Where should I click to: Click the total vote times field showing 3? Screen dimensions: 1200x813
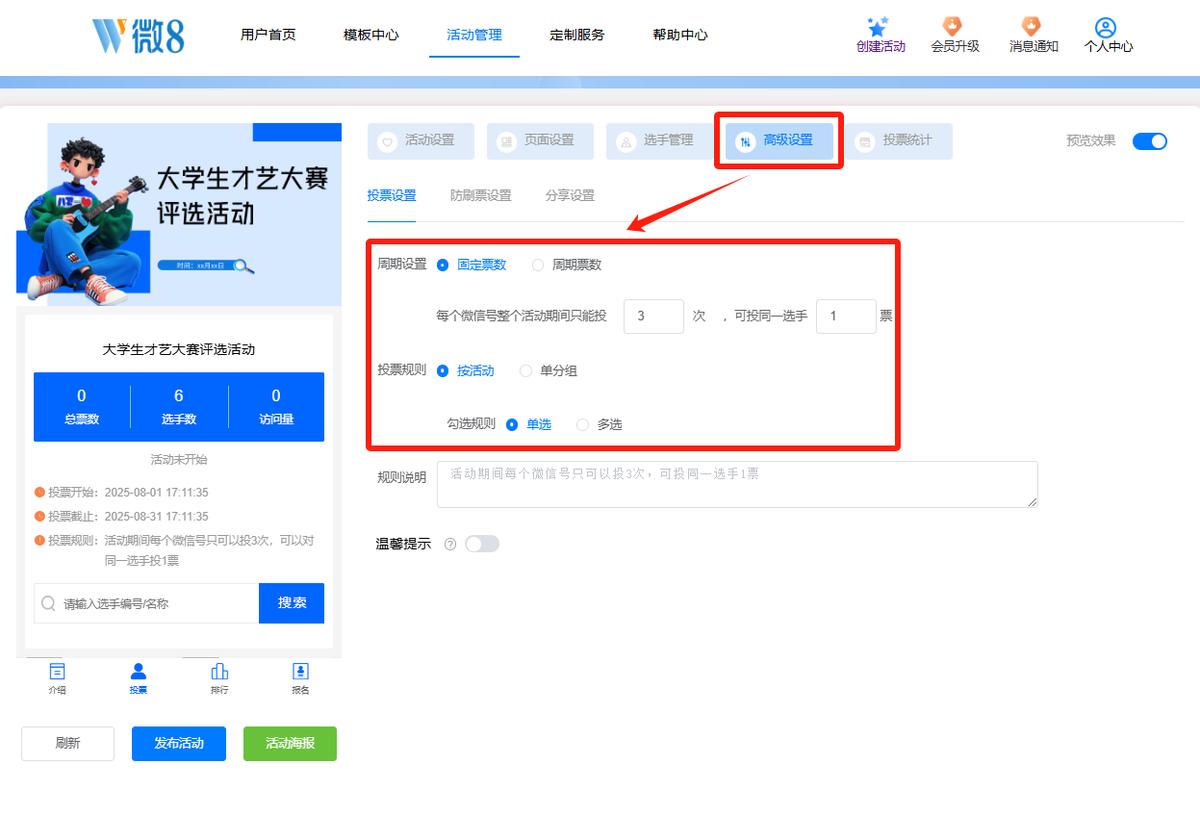click(x=654, y=317)
